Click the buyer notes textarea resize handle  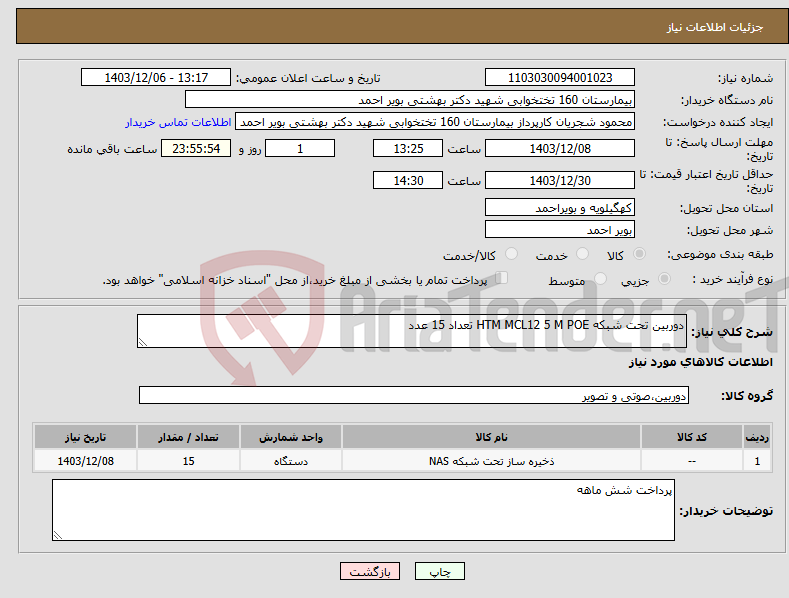tap(58, 535)
